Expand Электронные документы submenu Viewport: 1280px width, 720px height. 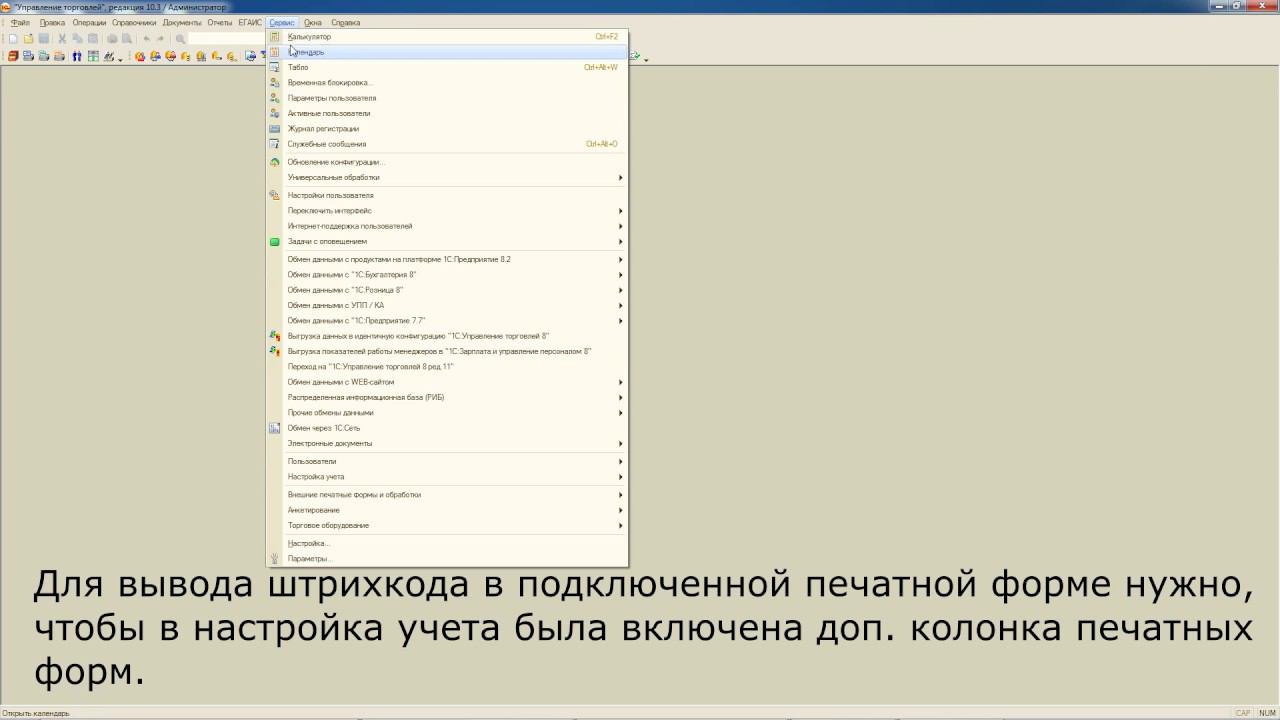click(447, 443)
